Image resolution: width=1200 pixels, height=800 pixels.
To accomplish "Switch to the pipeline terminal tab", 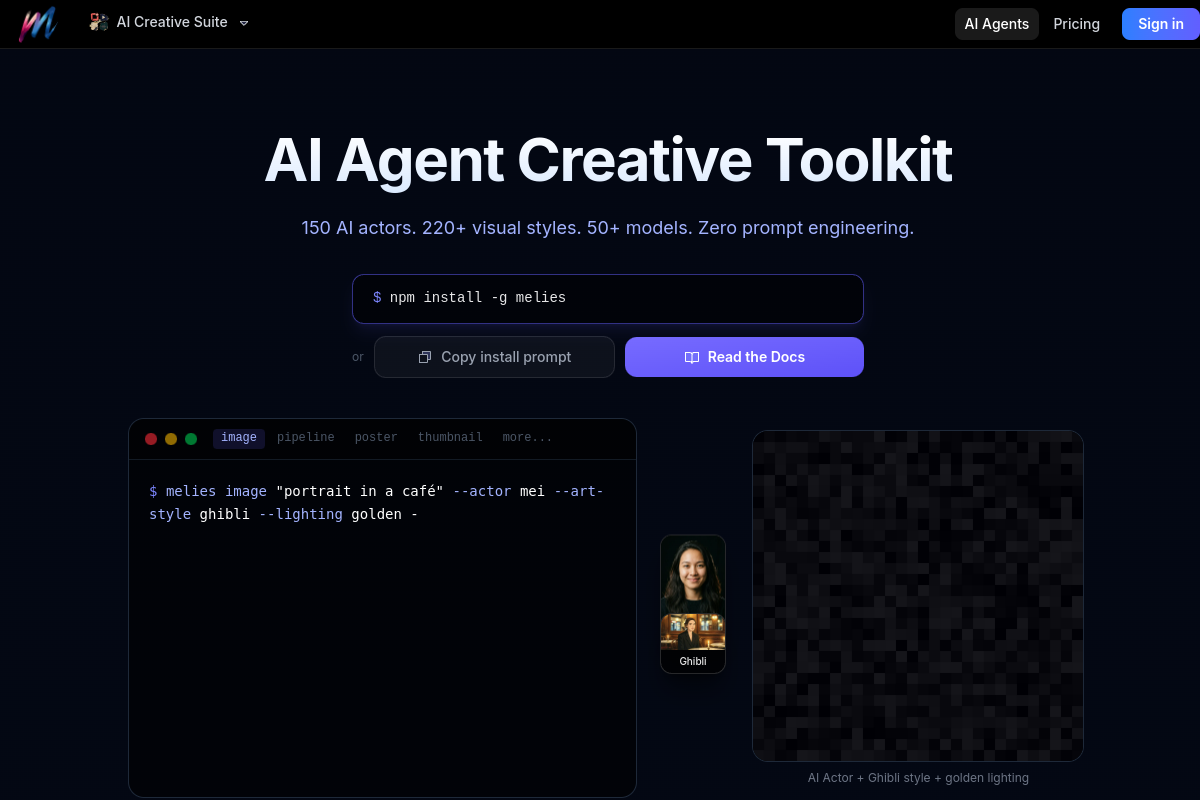I will (306, 438).
